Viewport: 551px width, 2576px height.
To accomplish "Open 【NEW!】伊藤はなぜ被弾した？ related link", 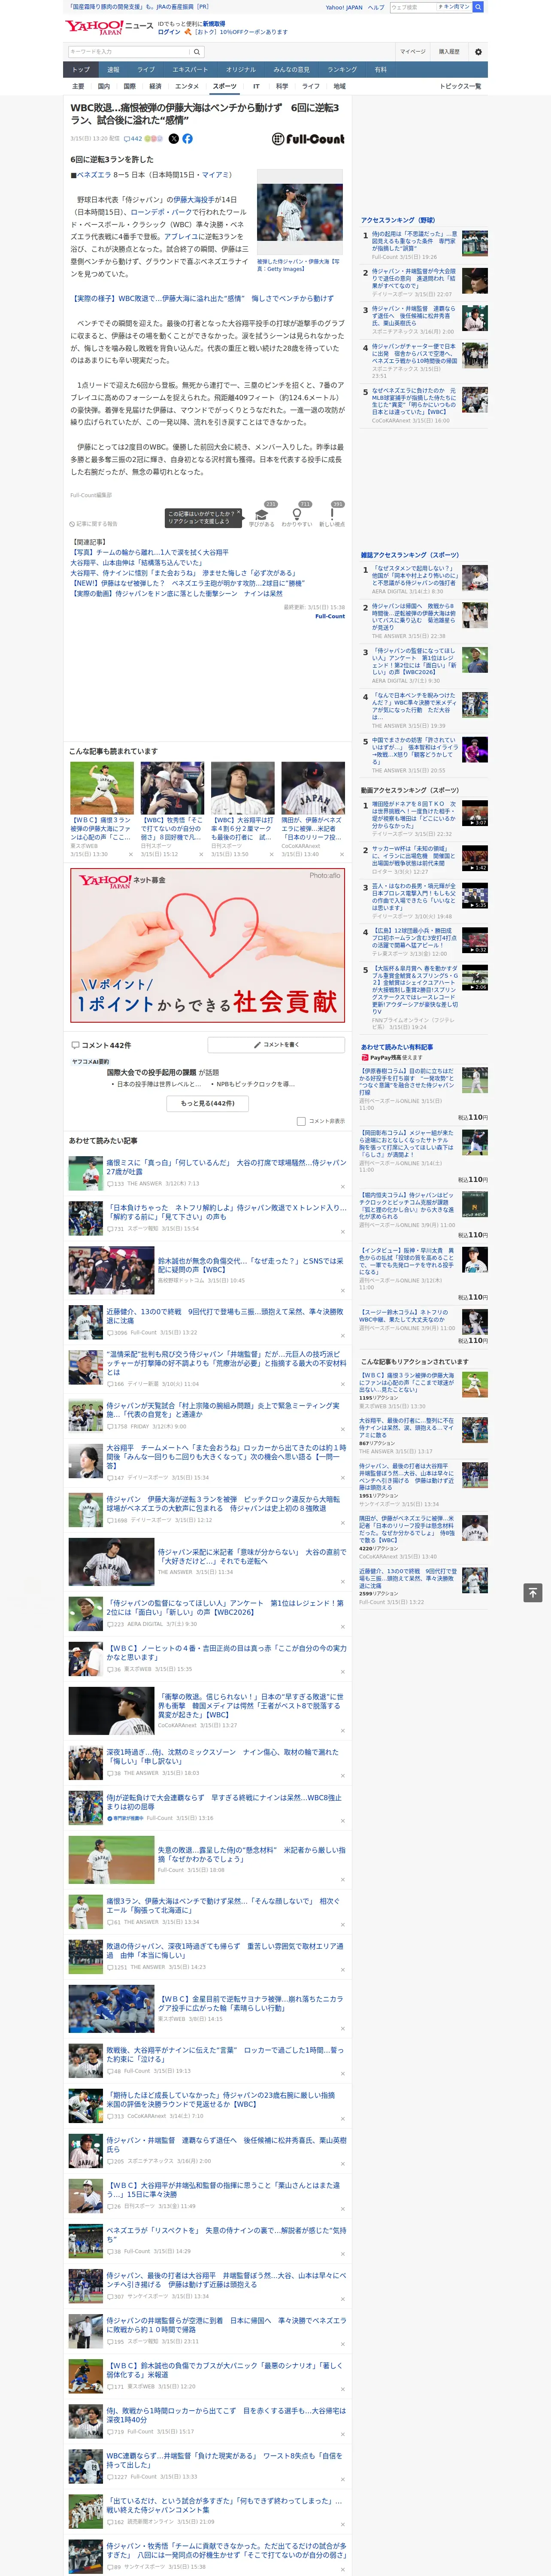I will coord(187,583).
